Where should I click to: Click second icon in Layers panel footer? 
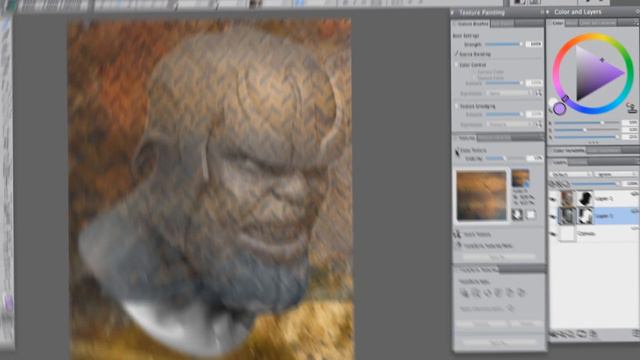[x=563, y=334]
